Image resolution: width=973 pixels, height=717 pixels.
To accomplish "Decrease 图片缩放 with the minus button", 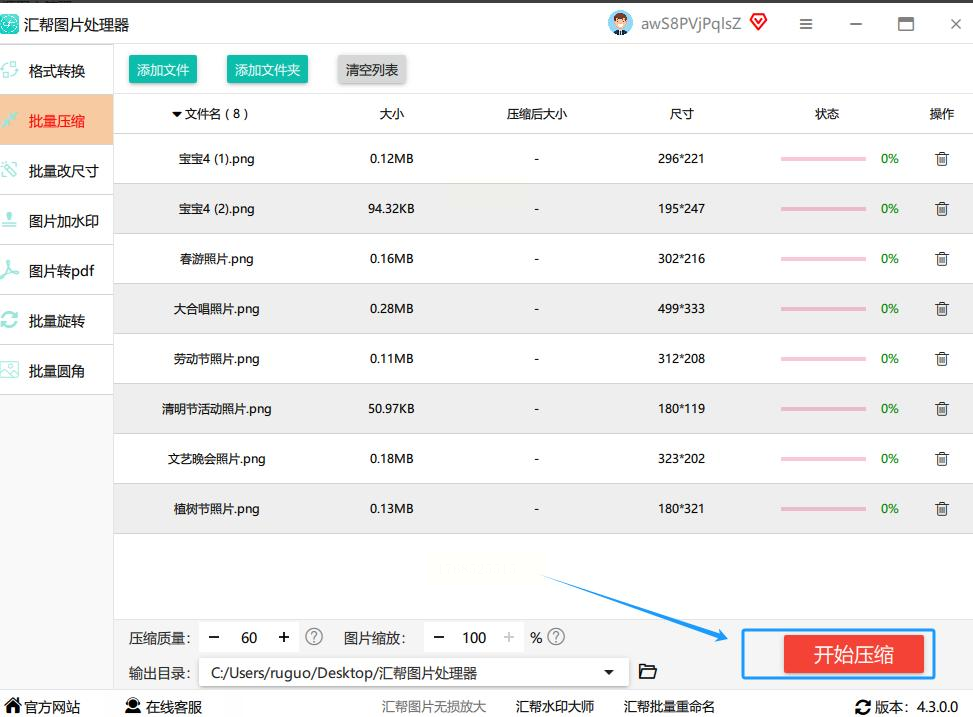I will point(439,638).
